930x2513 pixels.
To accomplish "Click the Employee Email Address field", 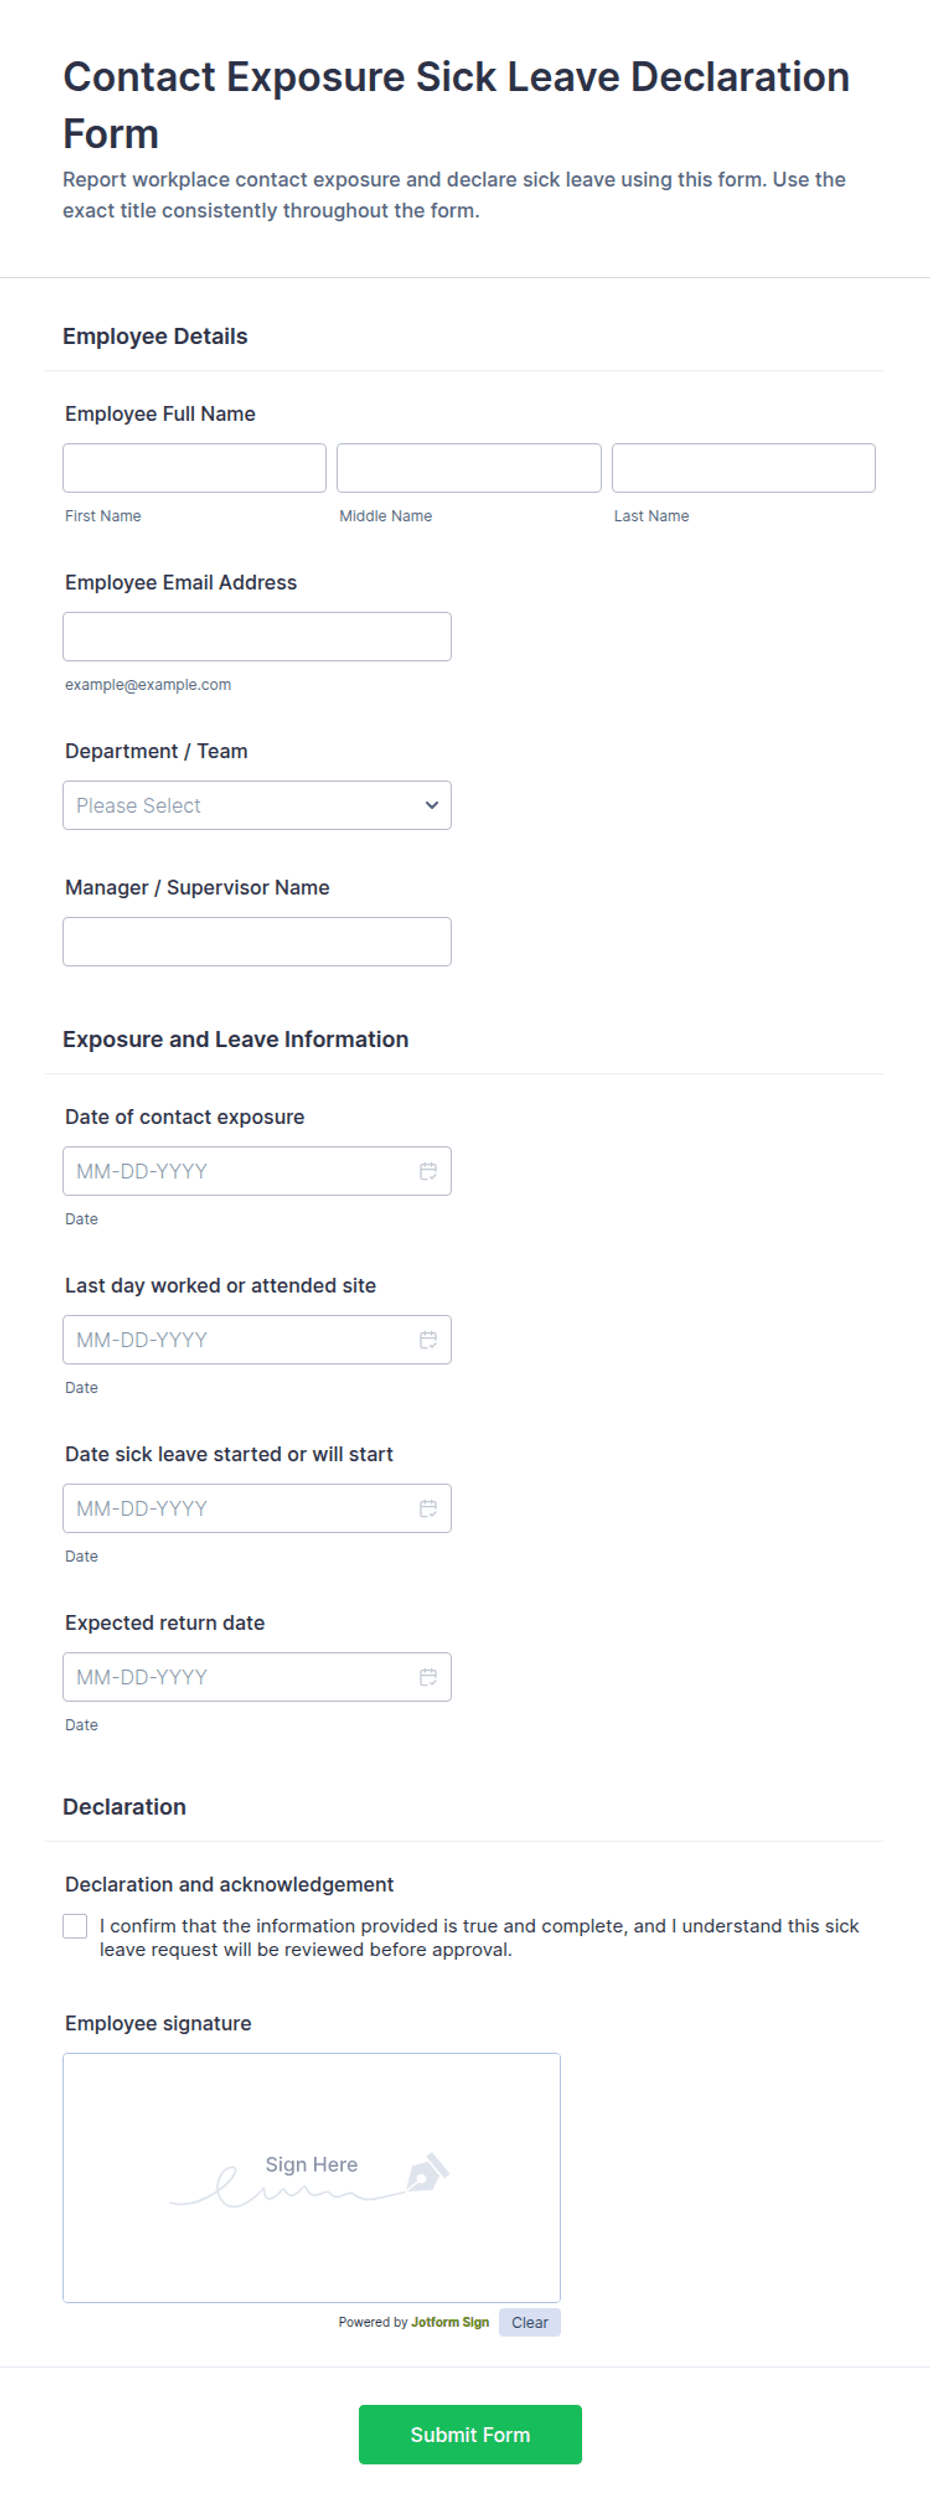I will (257, 637).
